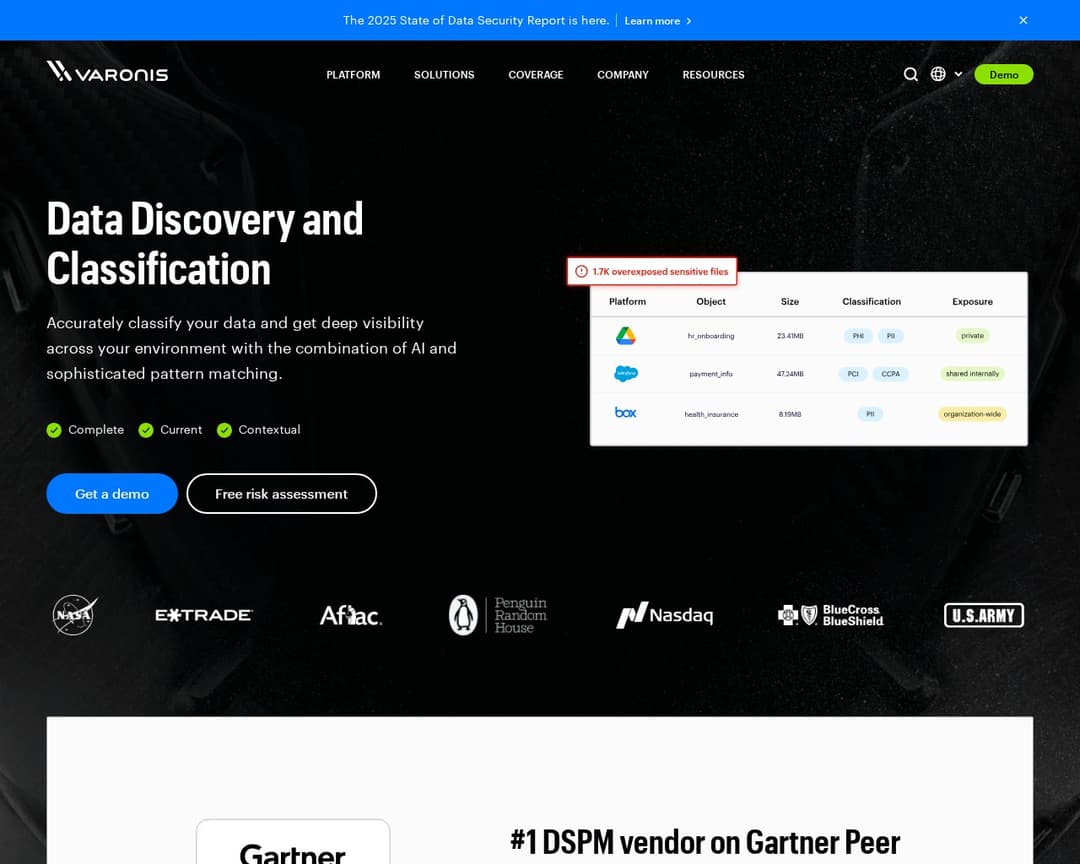Click the Exposure column header
The height and width of the screenshot is (864, 1080).
tap(973, 302)
